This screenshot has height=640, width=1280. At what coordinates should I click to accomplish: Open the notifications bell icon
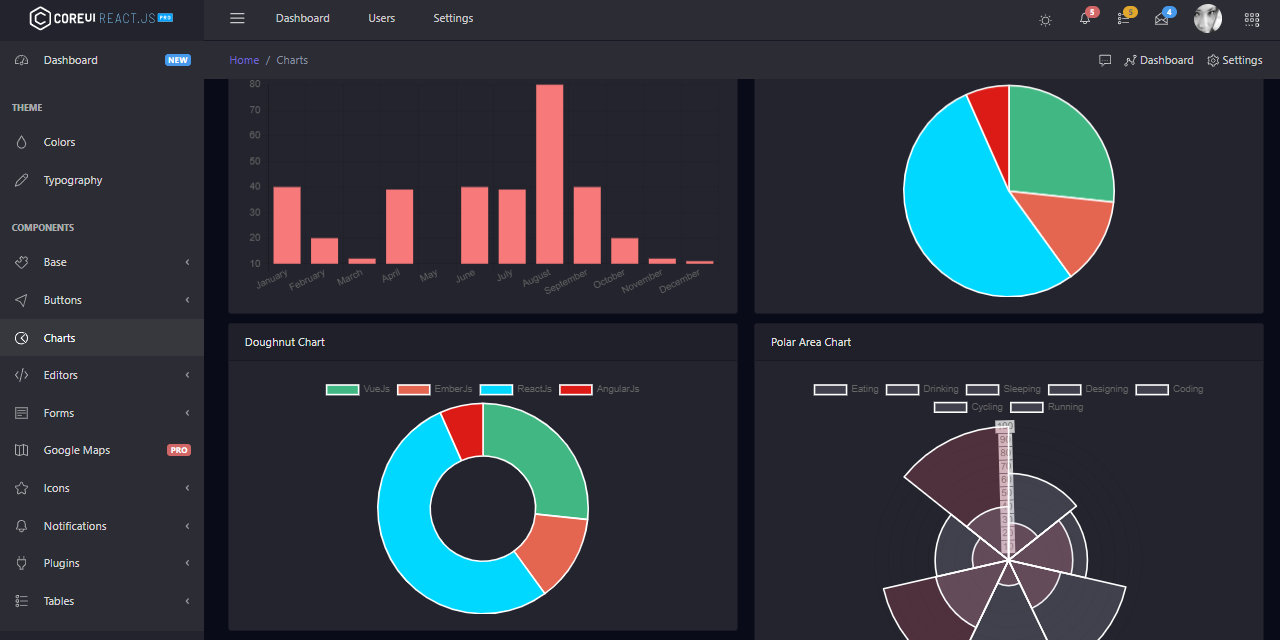click(x=1085, y=18)
